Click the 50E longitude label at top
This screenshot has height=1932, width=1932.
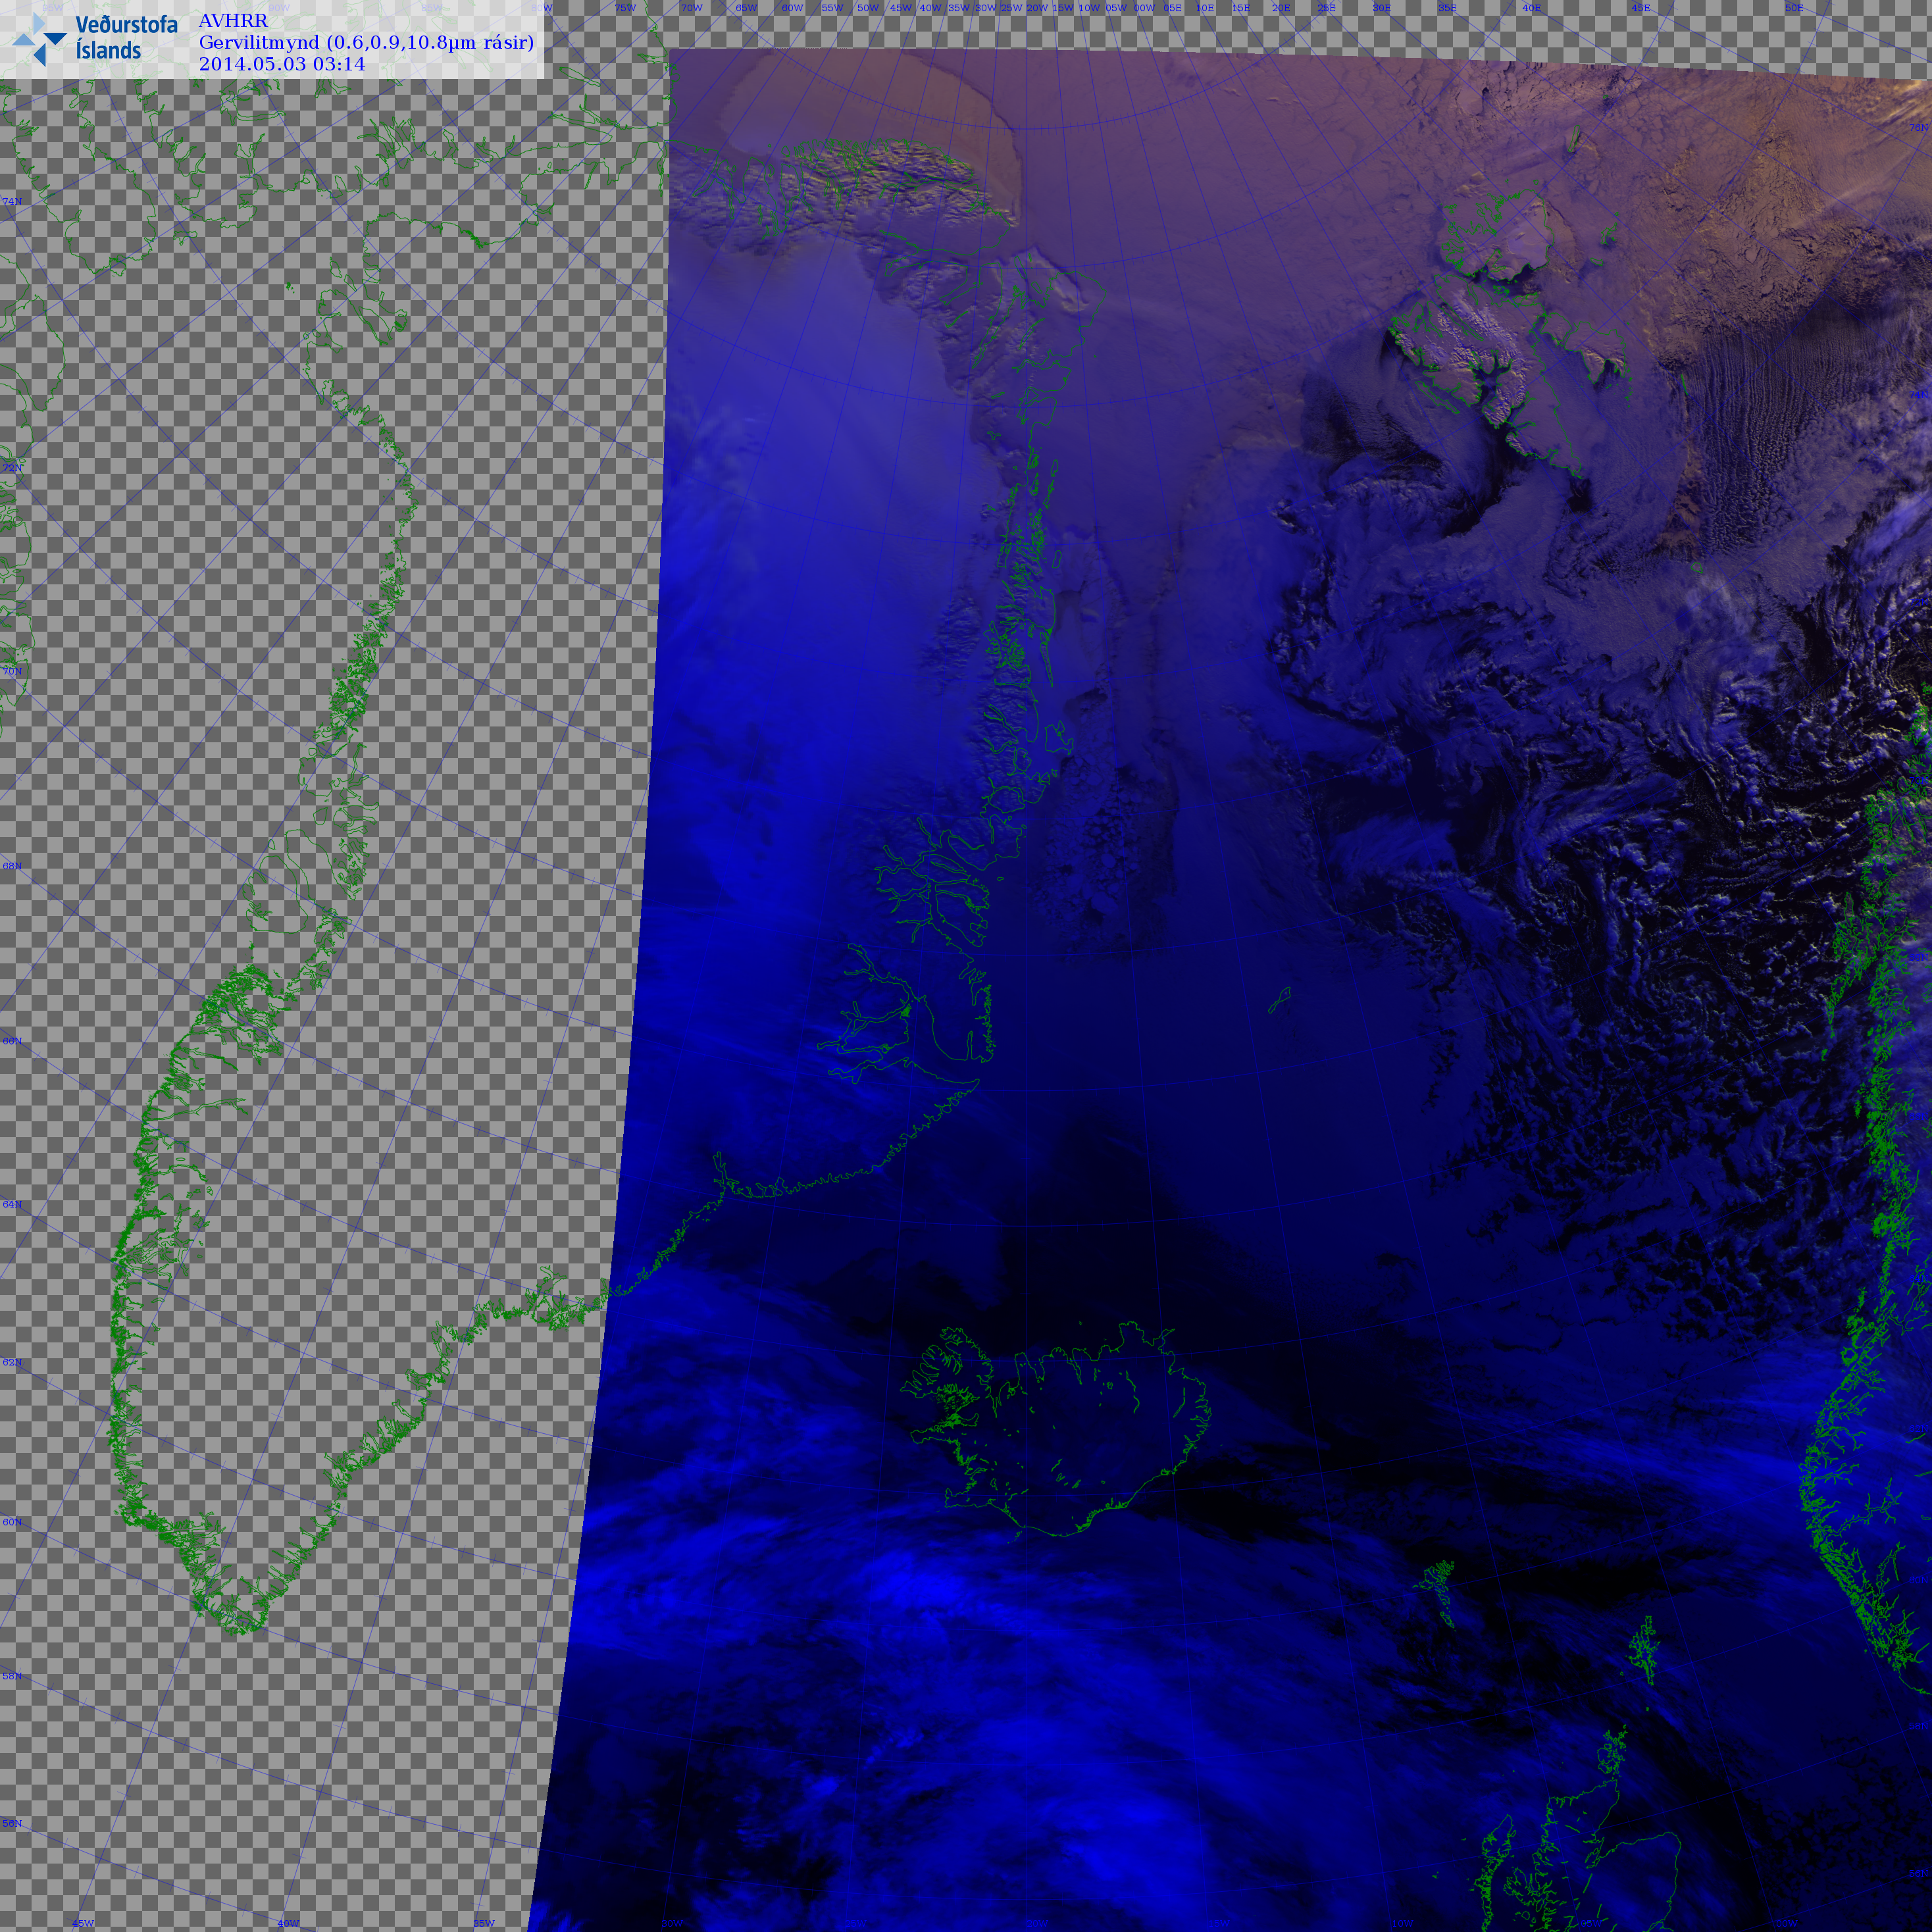1794,8
